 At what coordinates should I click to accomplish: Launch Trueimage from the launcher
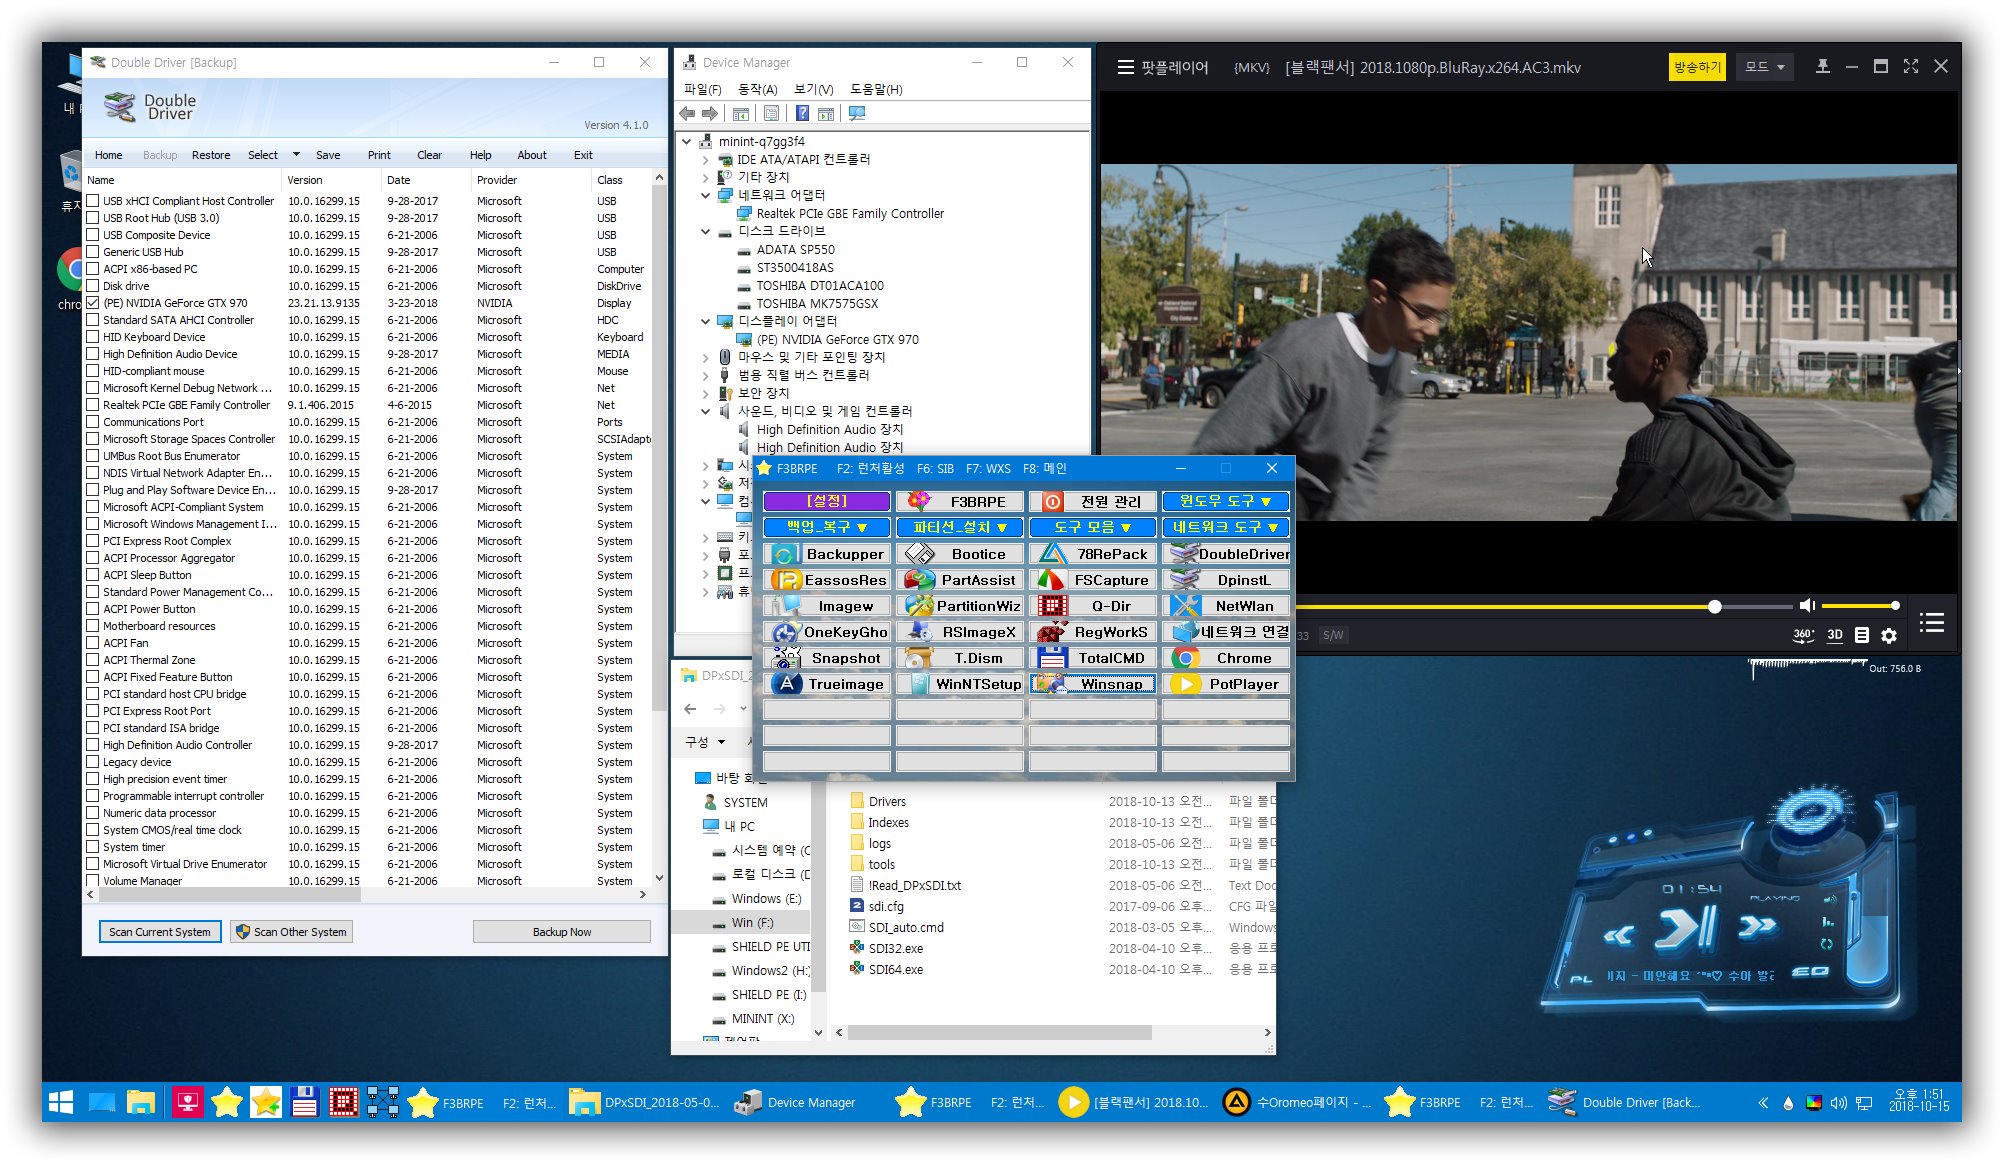pyautogui.click(x=827, y=684)
